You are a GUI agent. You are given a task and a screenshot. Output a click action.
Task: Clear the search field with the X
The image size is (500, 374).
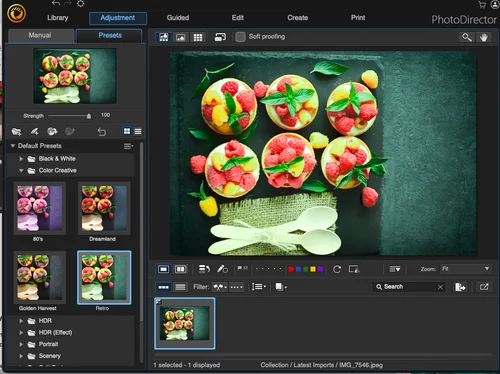[x=440, y=287]
